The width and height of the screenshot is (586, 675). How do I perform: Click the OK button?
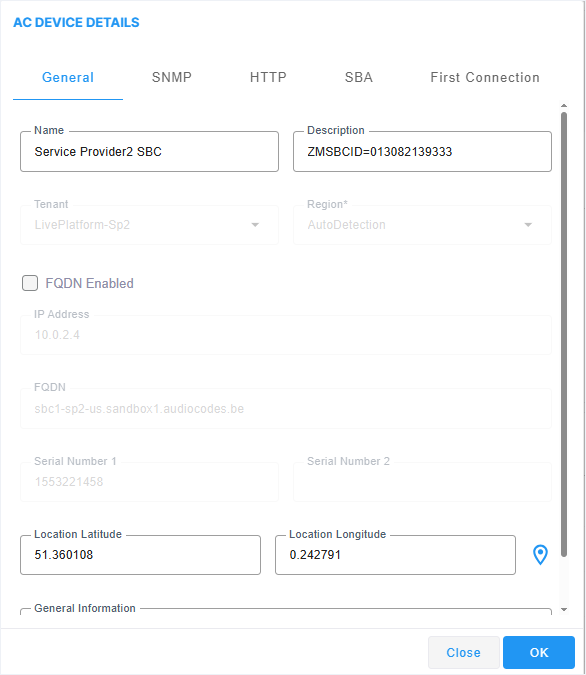(x=539, y=652)
